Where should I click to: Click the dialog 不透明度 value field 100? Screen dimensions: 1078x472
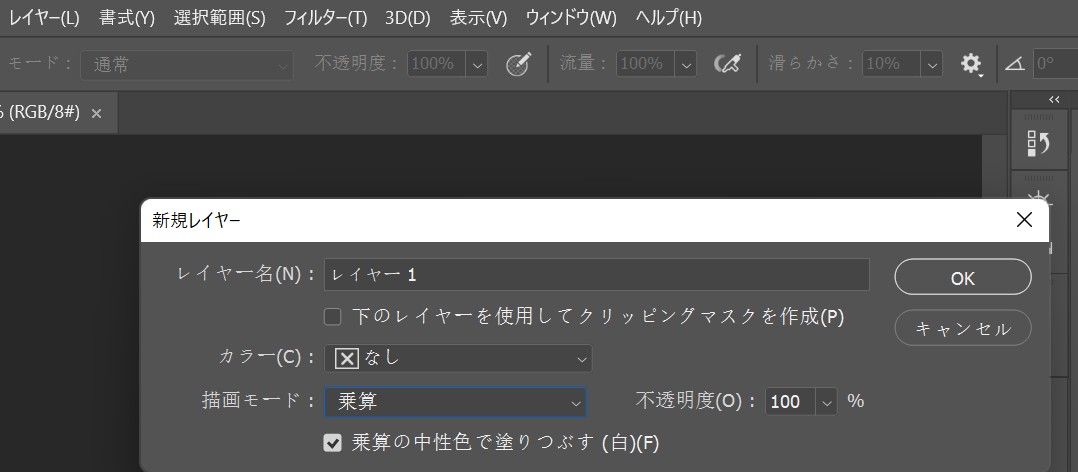(791, 401)
